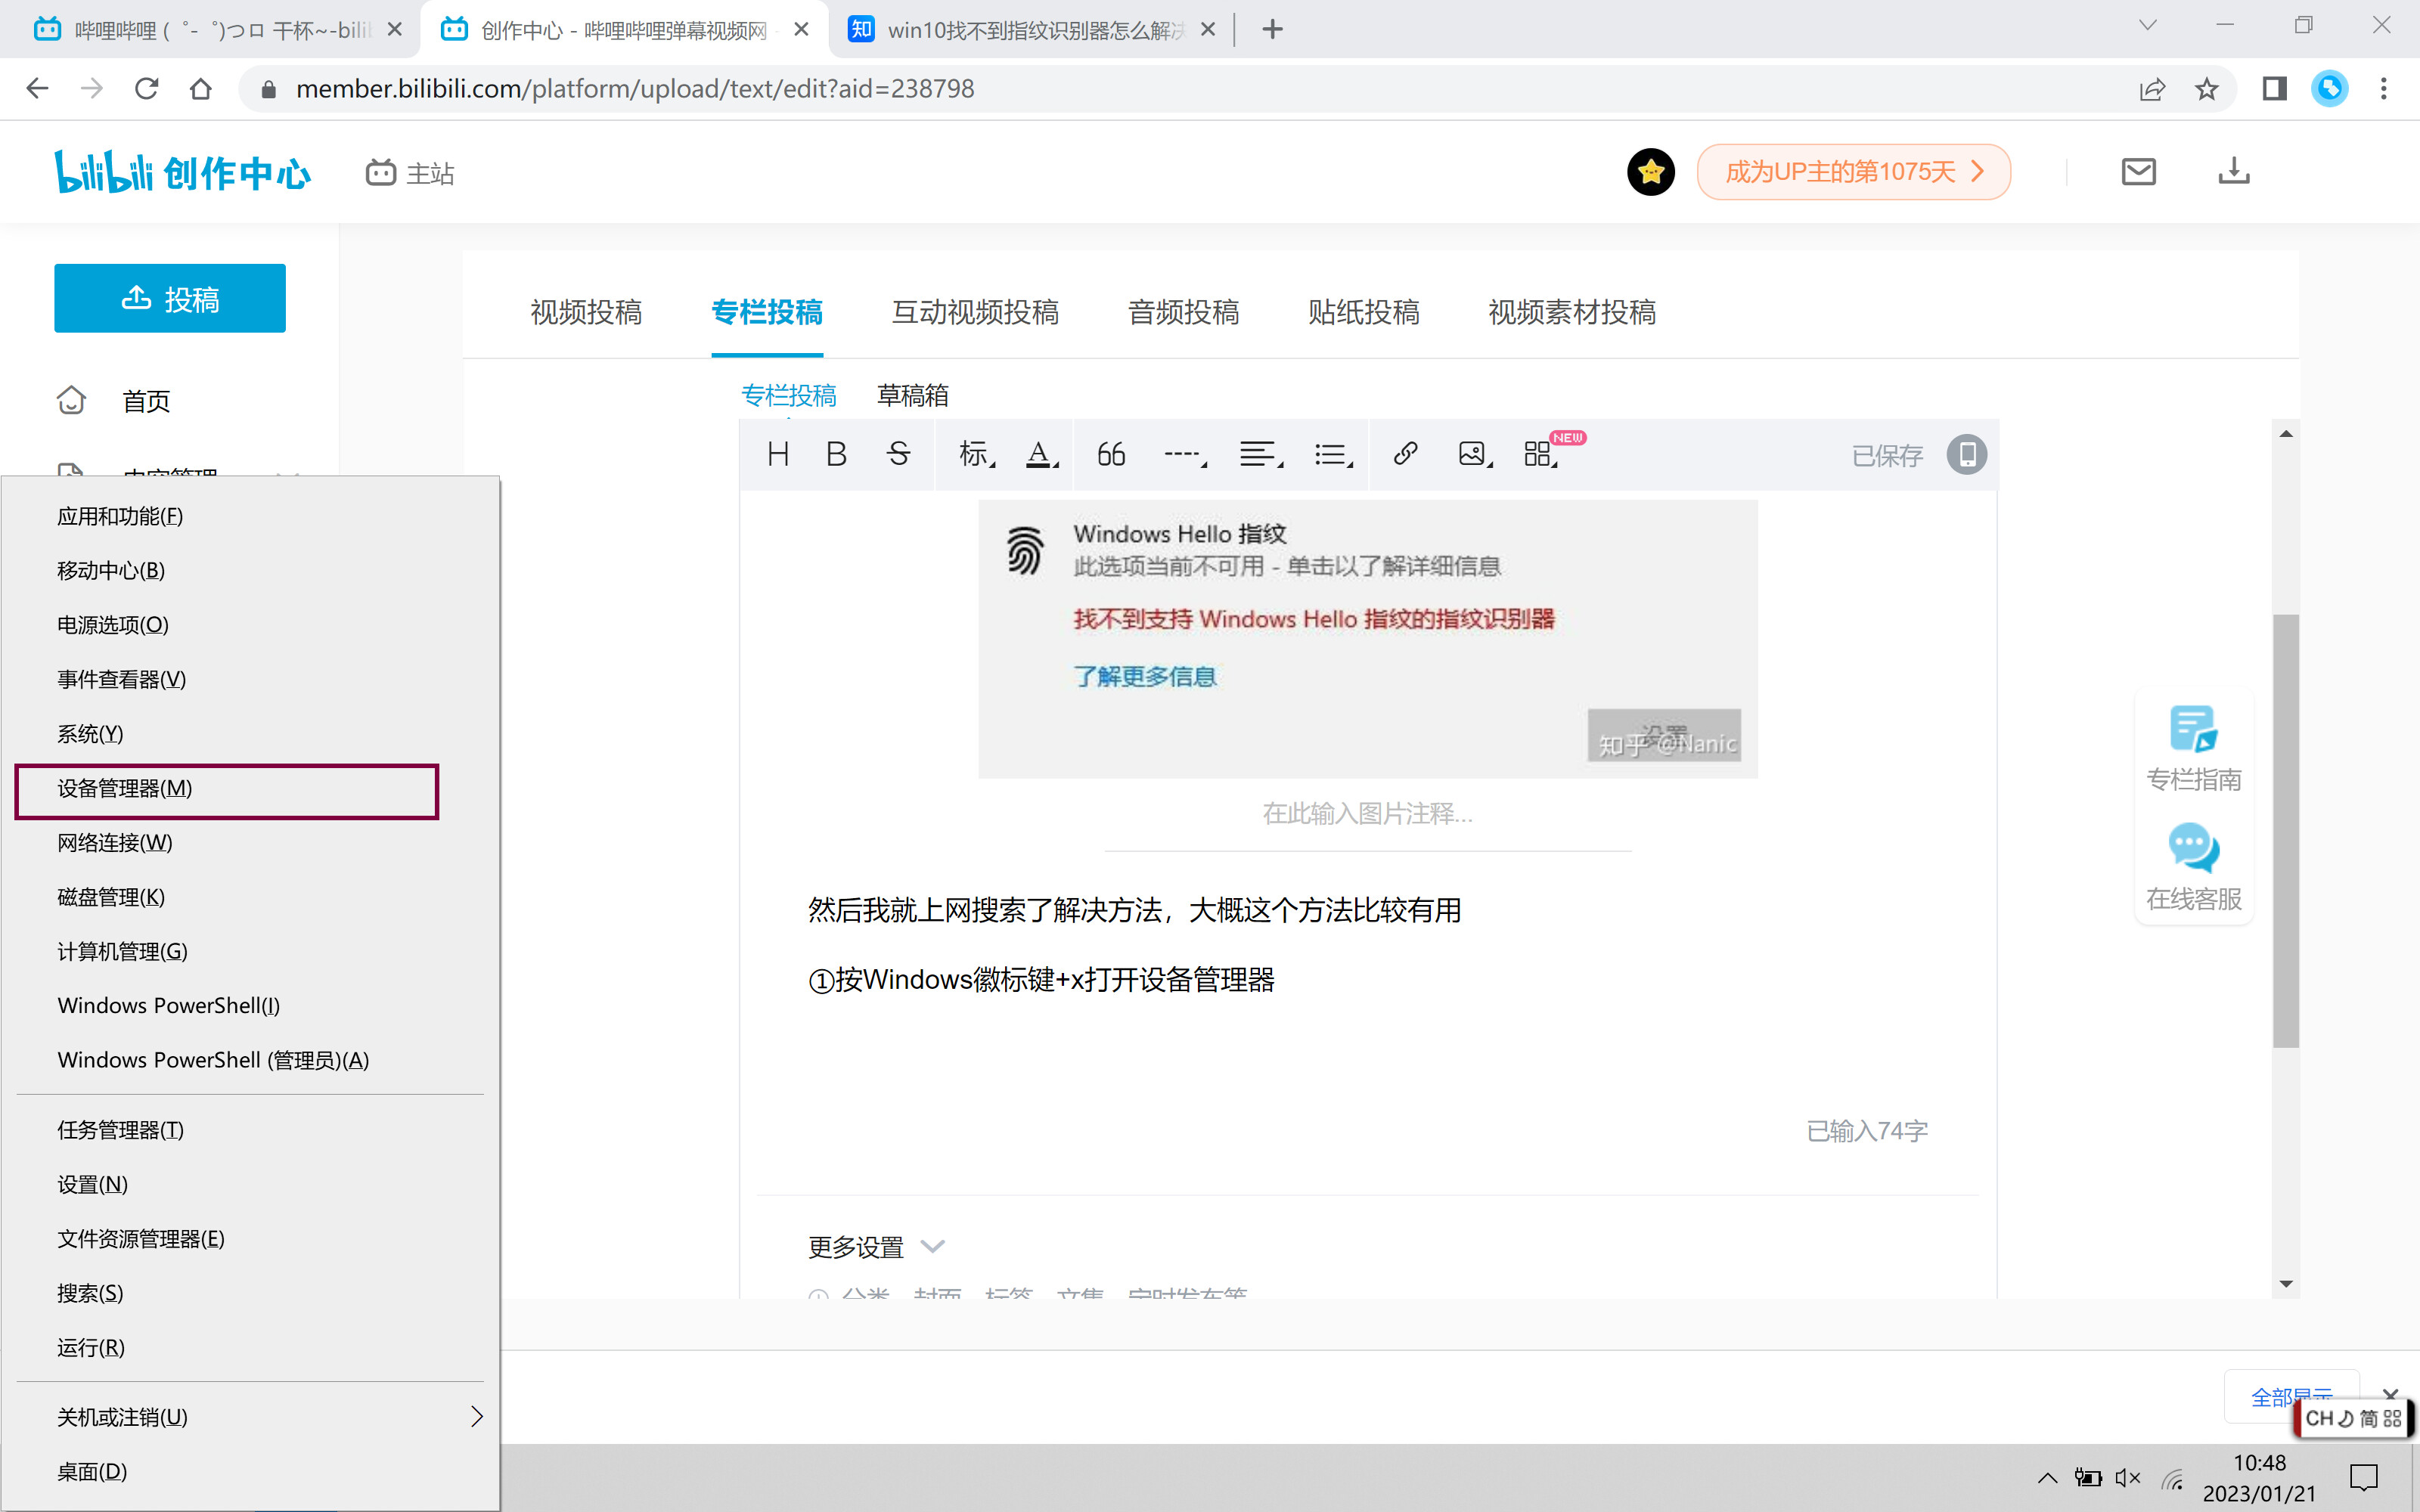Select 电源选项(O) menu entry

(250, 625)
